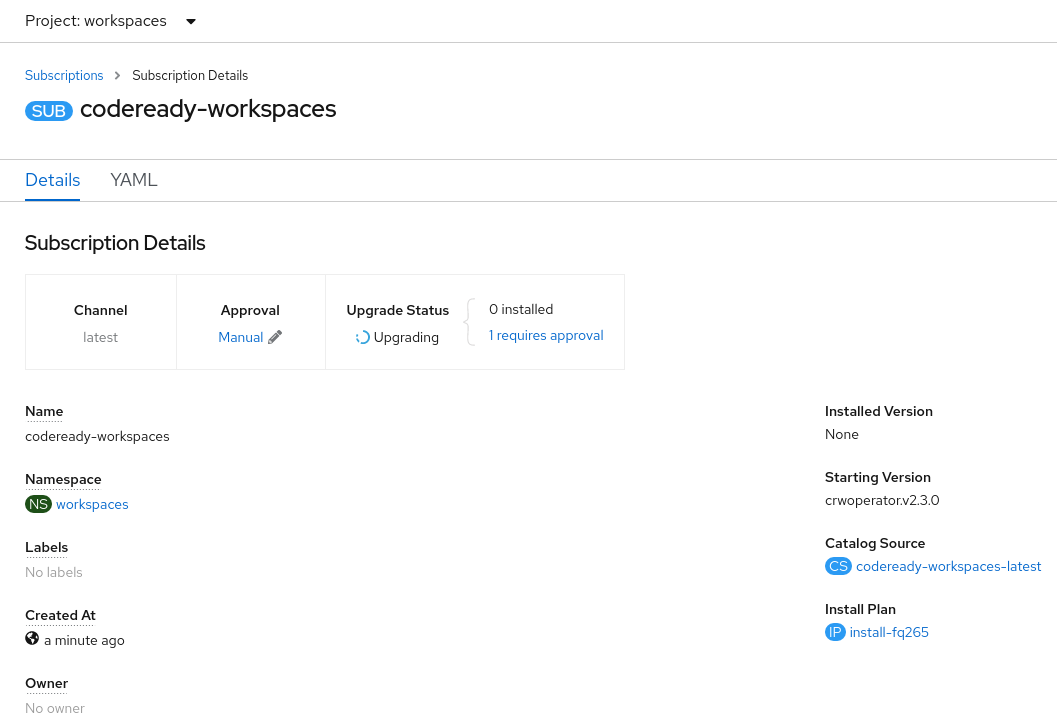Screen dimensions: 1057x721
Task: Click the Name field label
Action: coord(44,411)
